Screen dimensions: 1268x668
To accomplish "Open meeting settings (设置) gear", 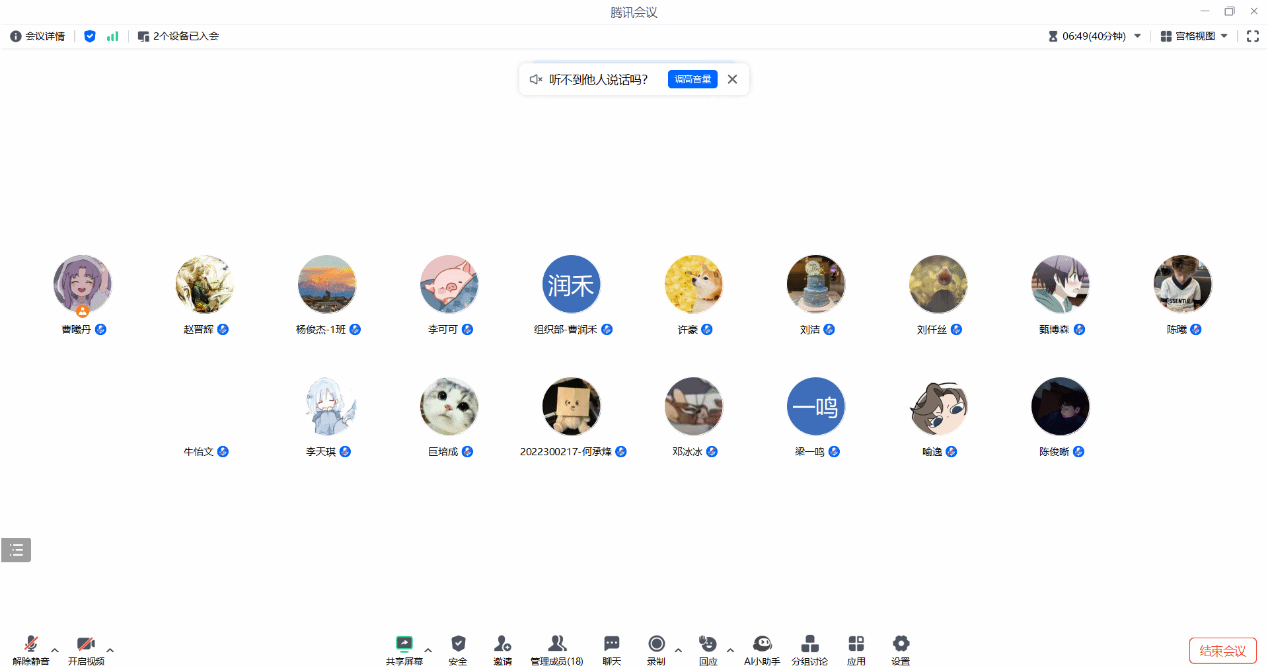I will [900, 645].
